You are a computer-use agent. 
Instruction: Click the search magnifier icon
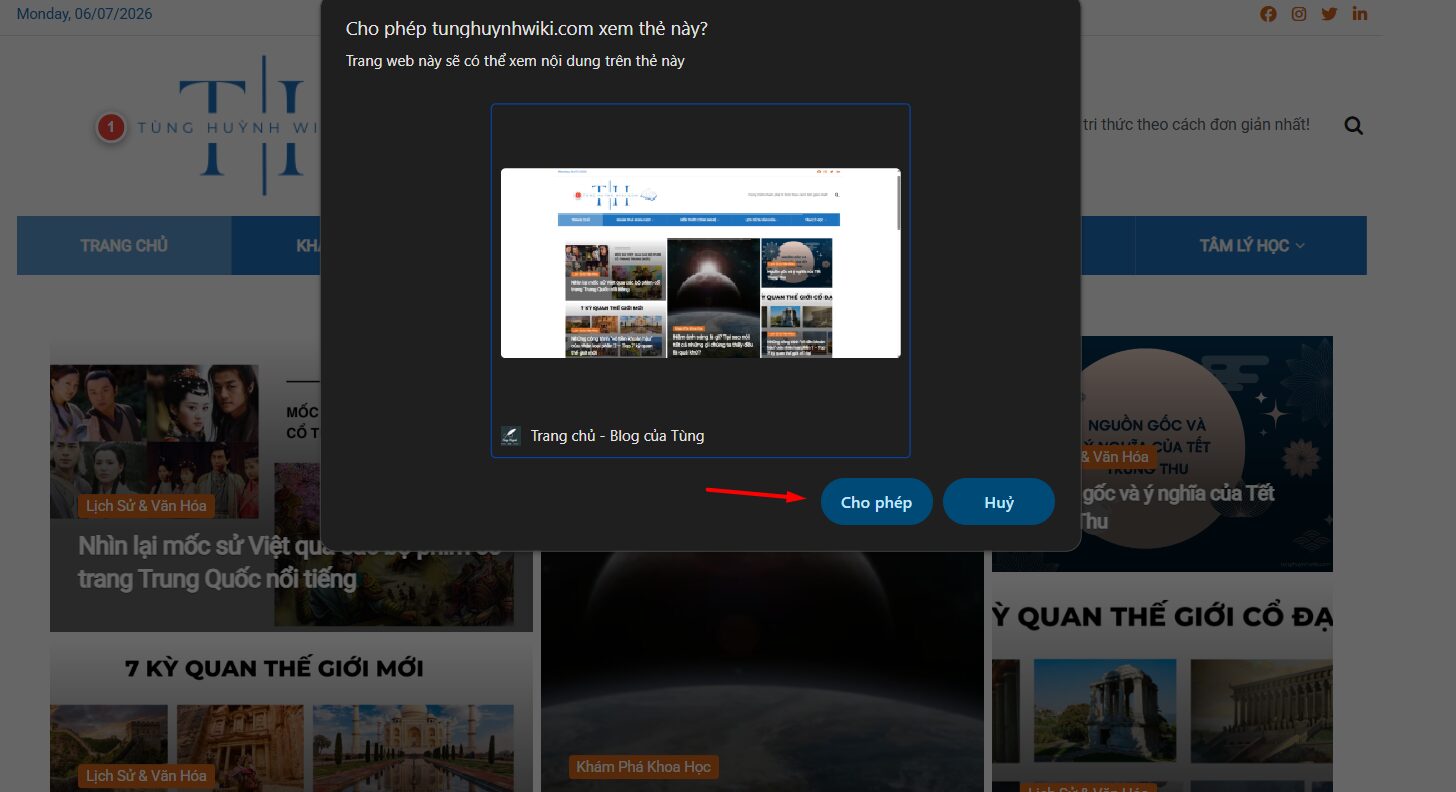(1354, 126)
